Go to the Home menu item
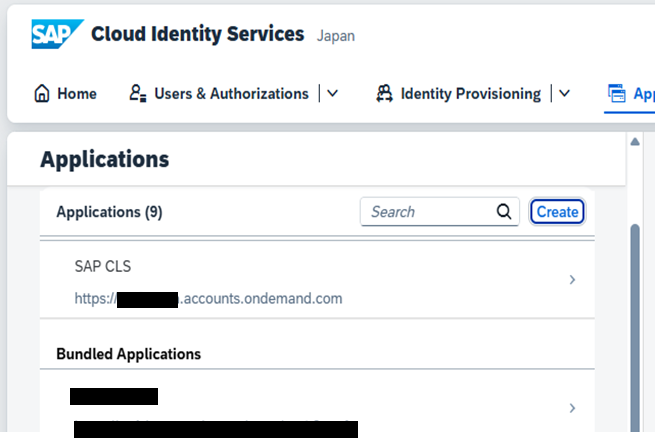The image size is (655, 438). (77, 94)
